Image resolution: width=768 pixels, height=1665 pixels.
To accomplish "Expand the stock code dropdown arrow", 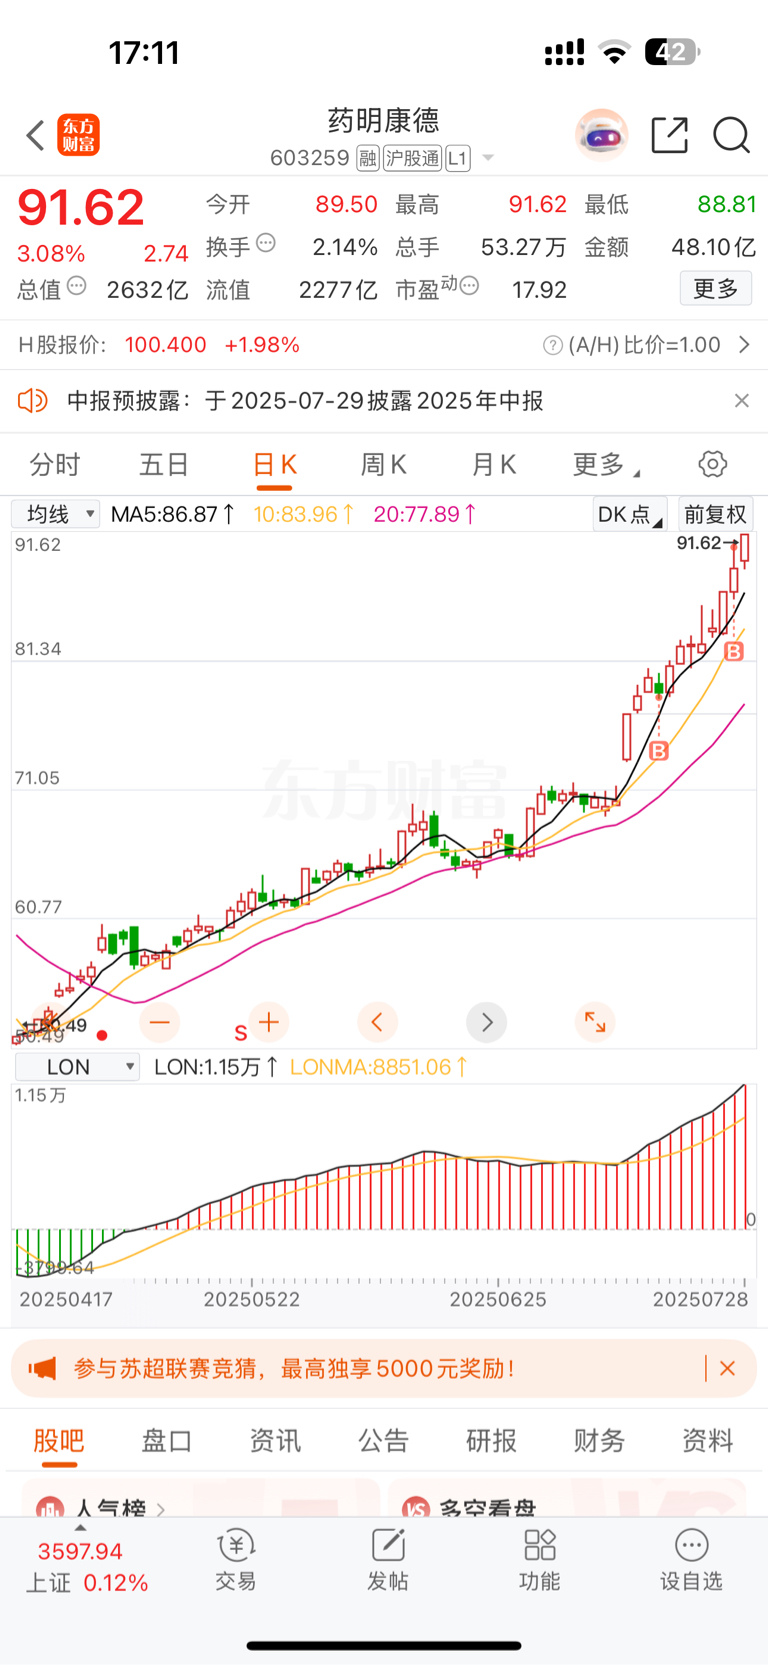I will pos(488,158).
